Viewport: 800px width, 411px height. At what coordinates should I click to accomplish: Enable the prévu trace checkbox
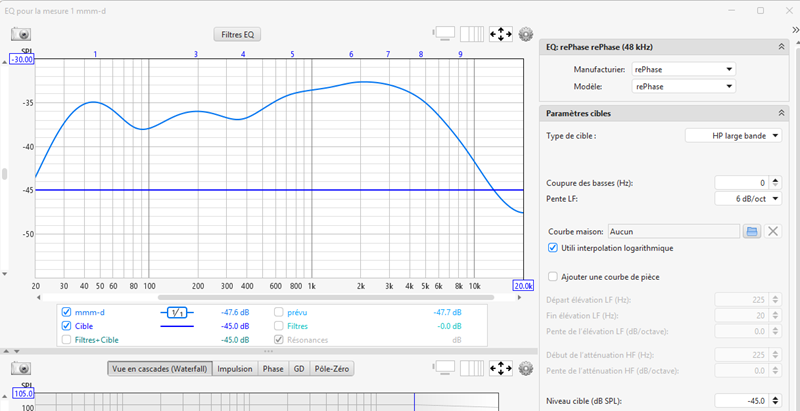click(279, 312)
